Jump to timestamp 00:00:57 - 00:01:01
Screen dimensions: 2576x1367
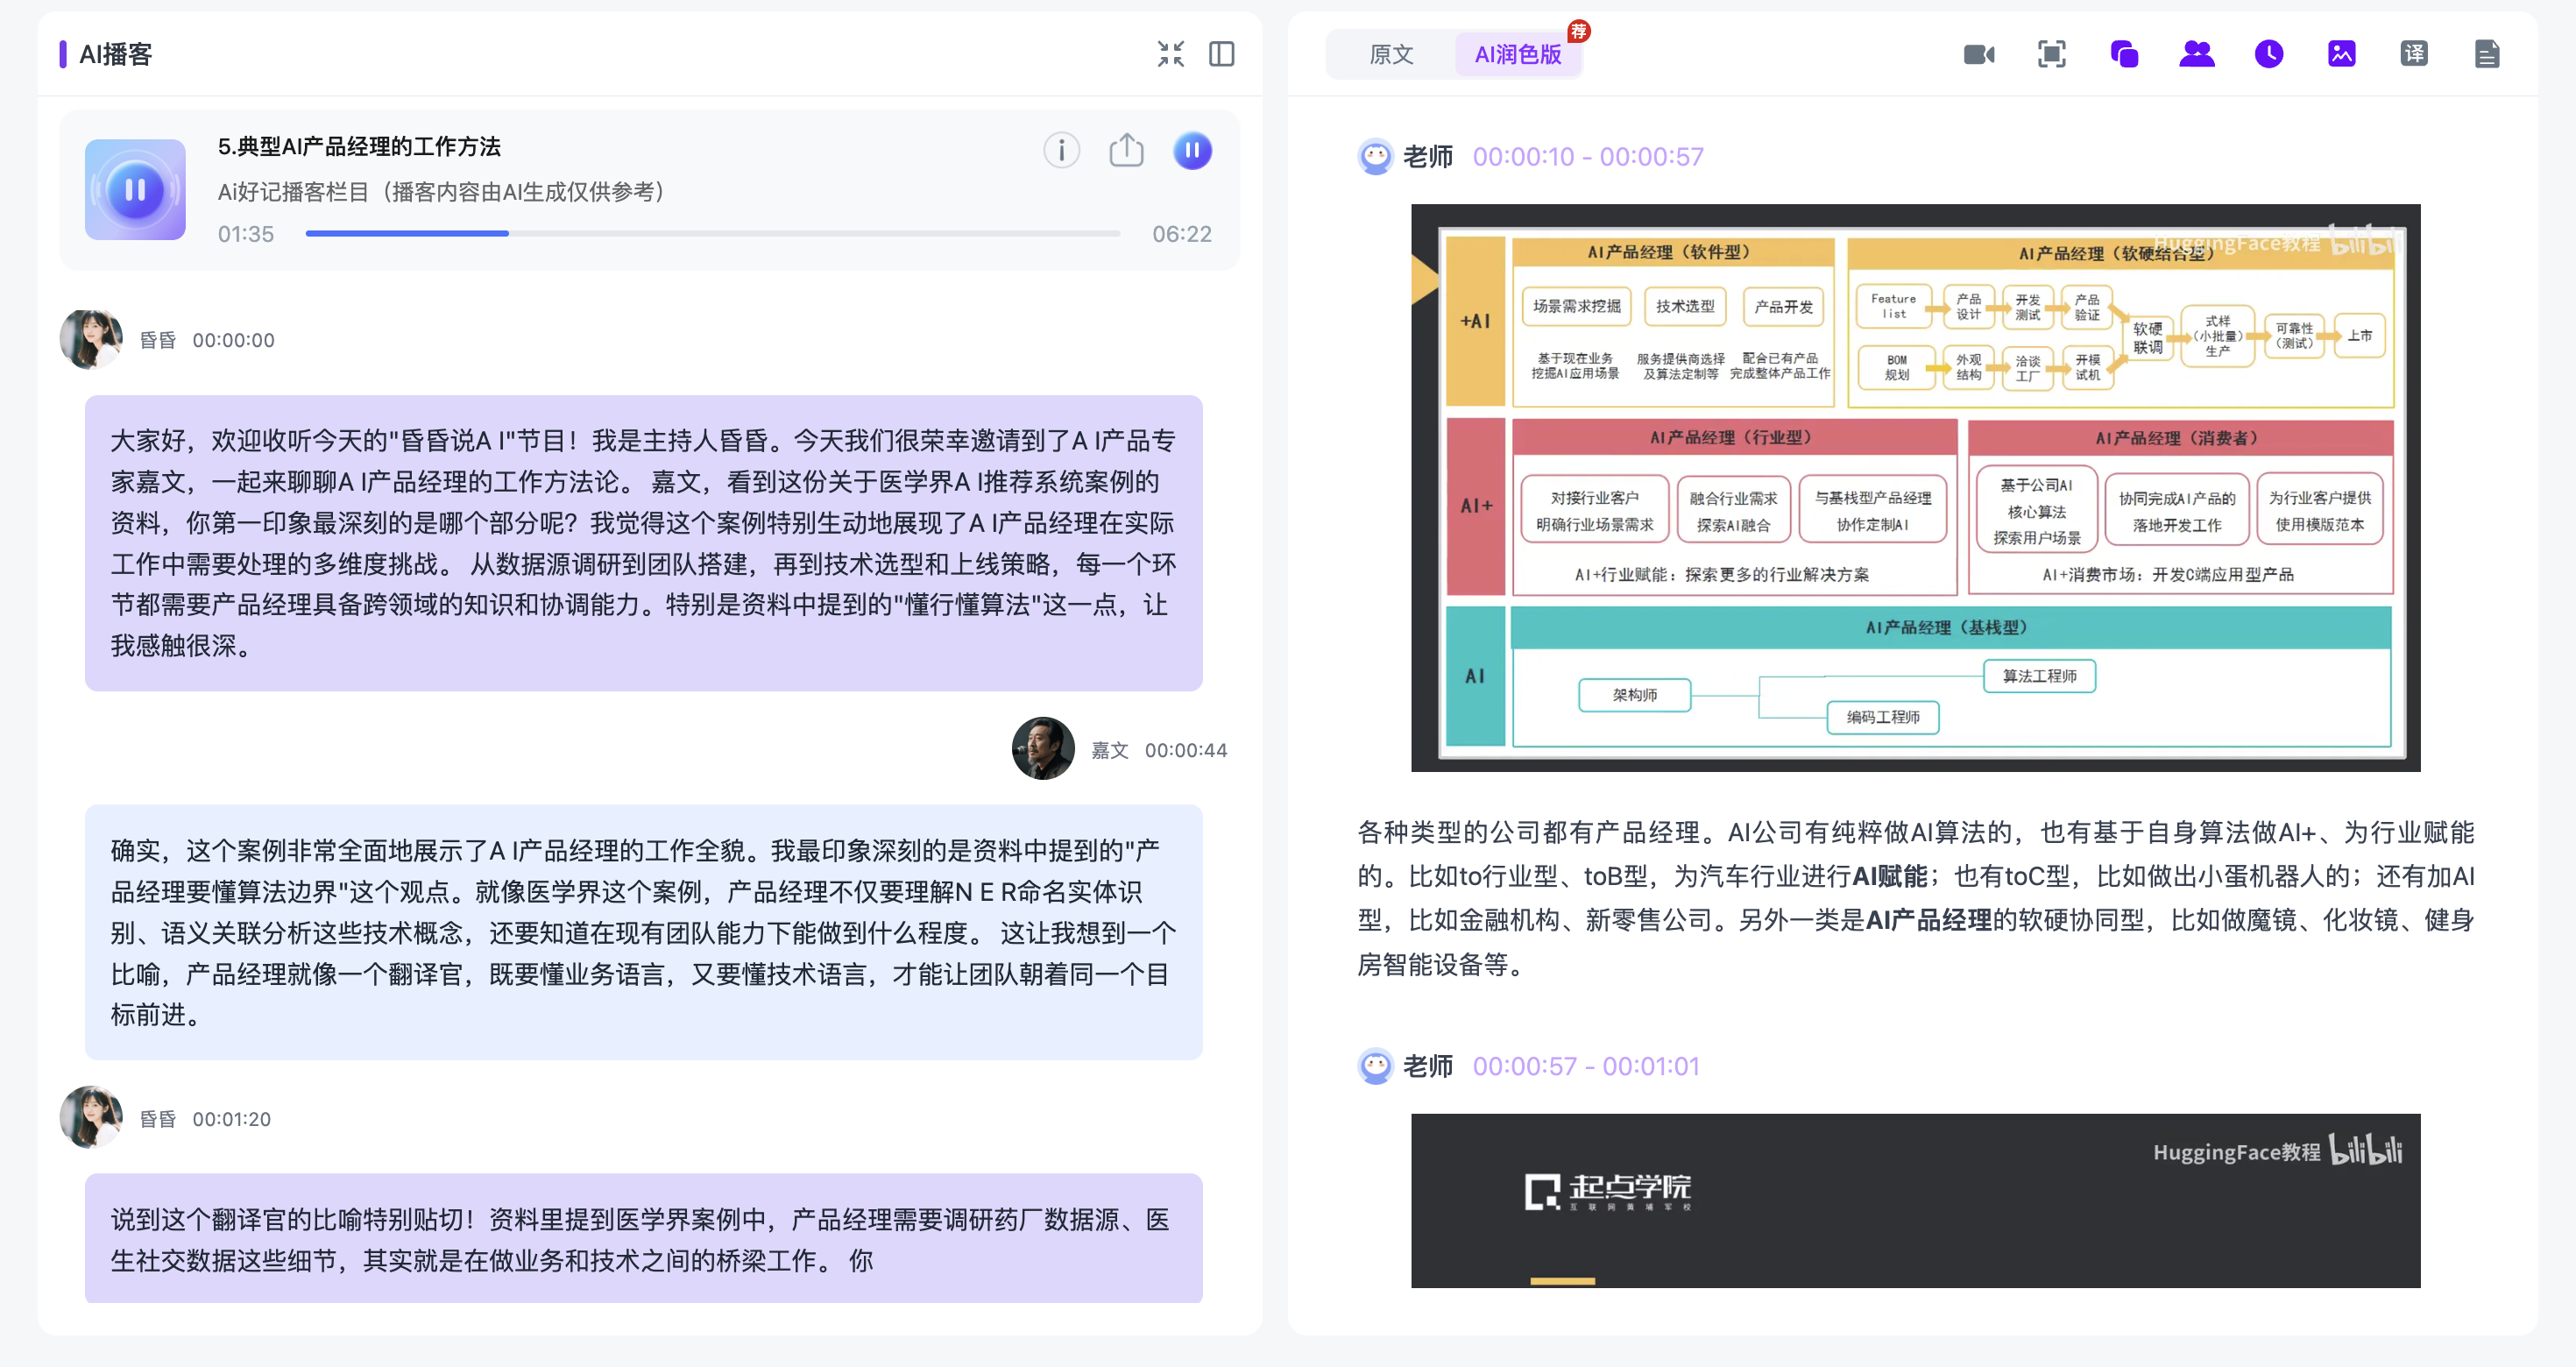pos(1586,1066)
